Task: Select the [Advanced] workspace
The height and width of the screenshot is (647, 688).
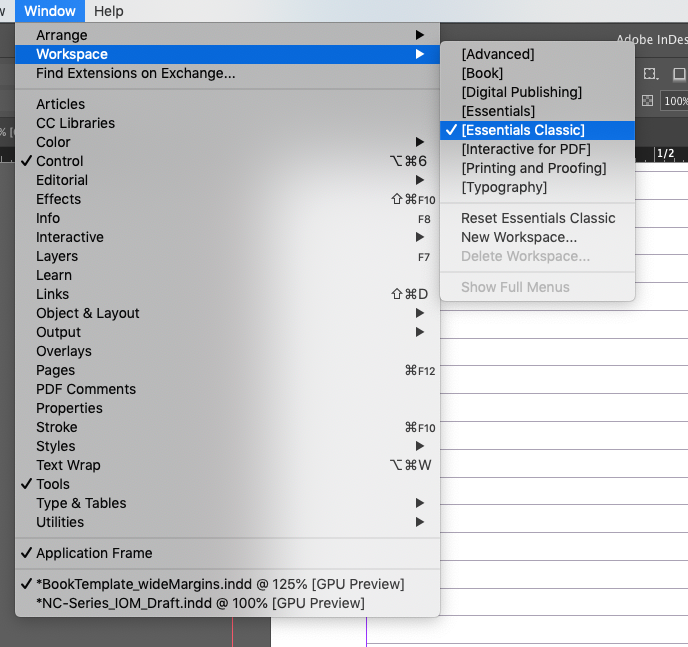Action: (538, 54)
